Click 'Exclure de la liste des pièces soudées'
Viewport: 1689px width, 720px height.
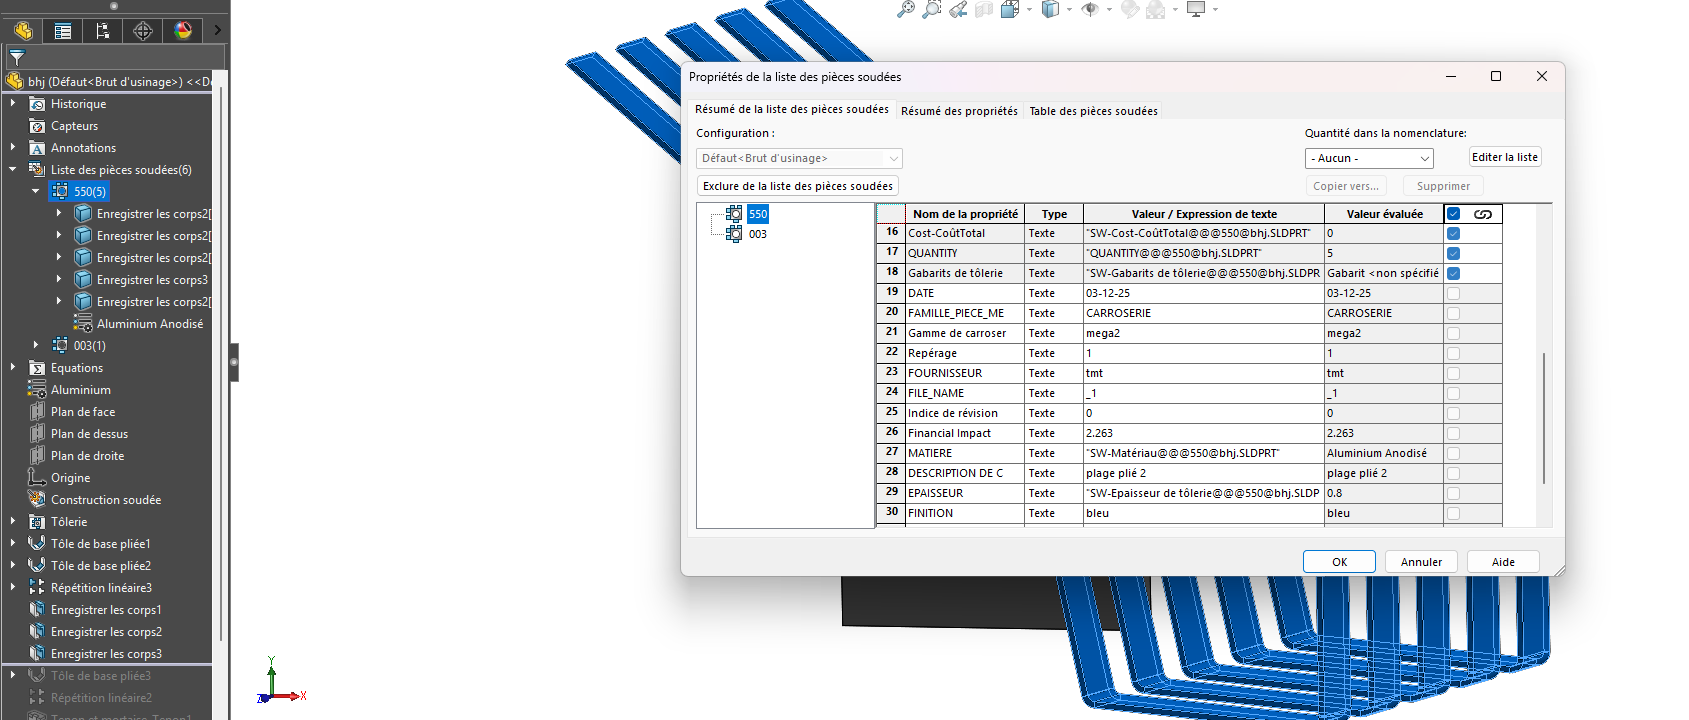[x=797, y=186]
